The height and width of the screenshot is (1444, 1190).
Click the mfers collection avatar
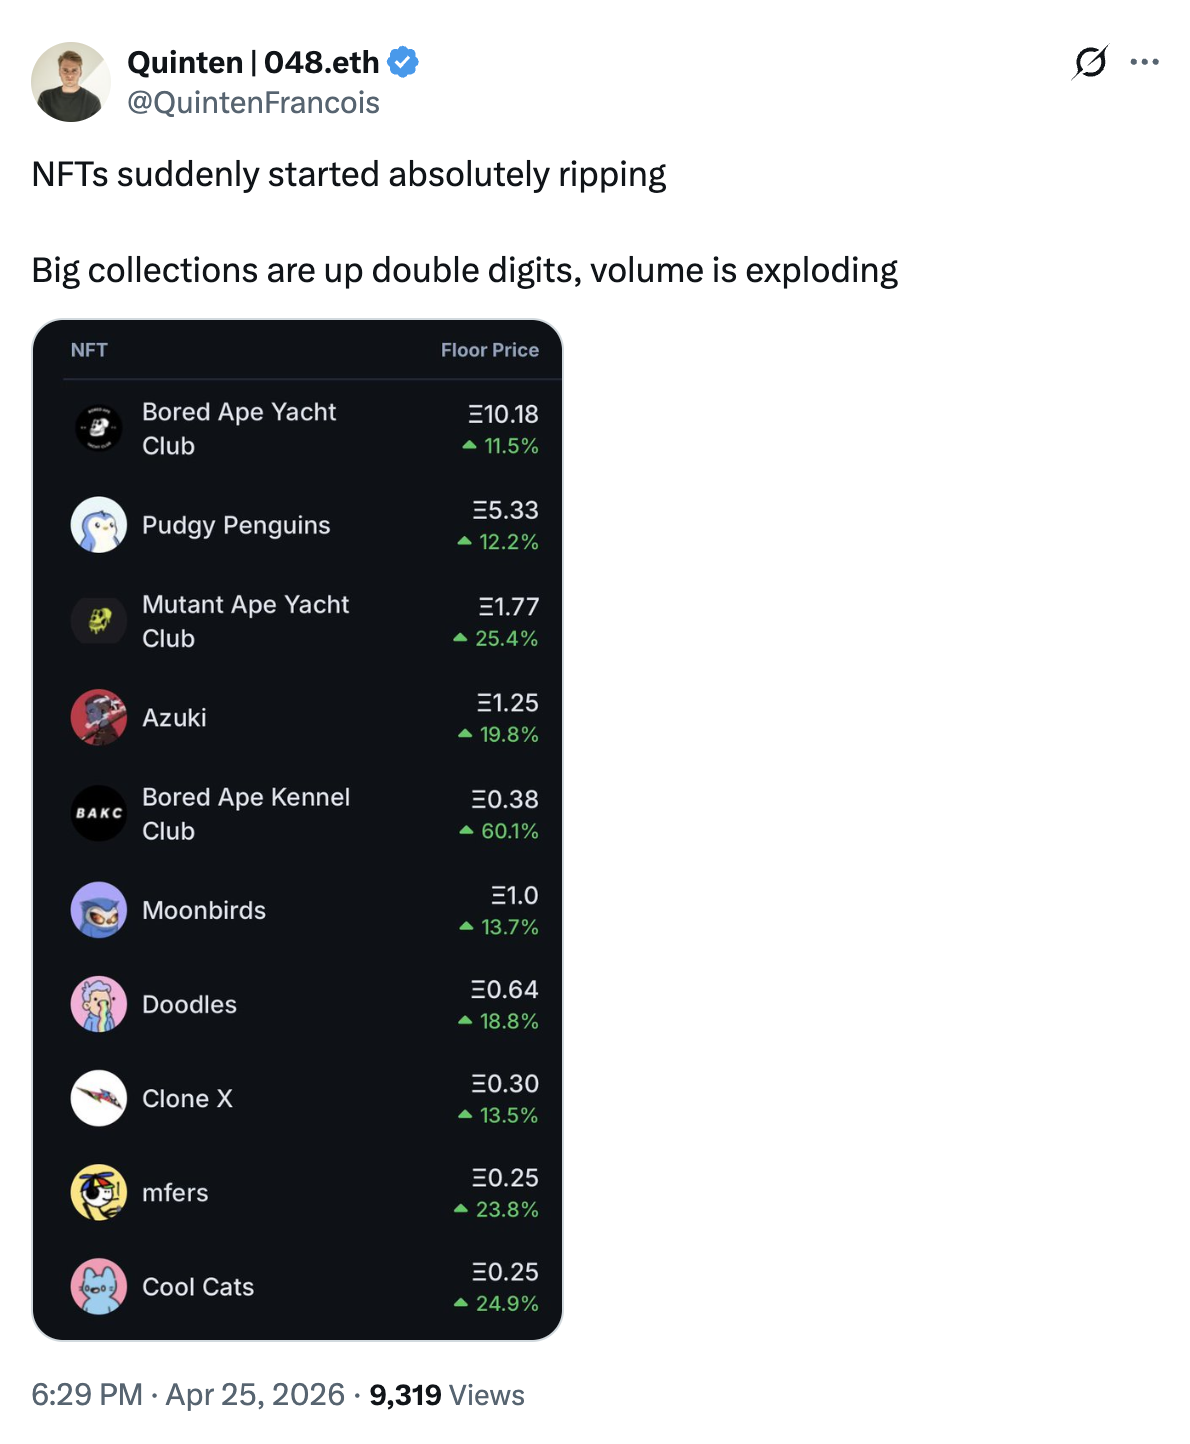click(99, 1192)
